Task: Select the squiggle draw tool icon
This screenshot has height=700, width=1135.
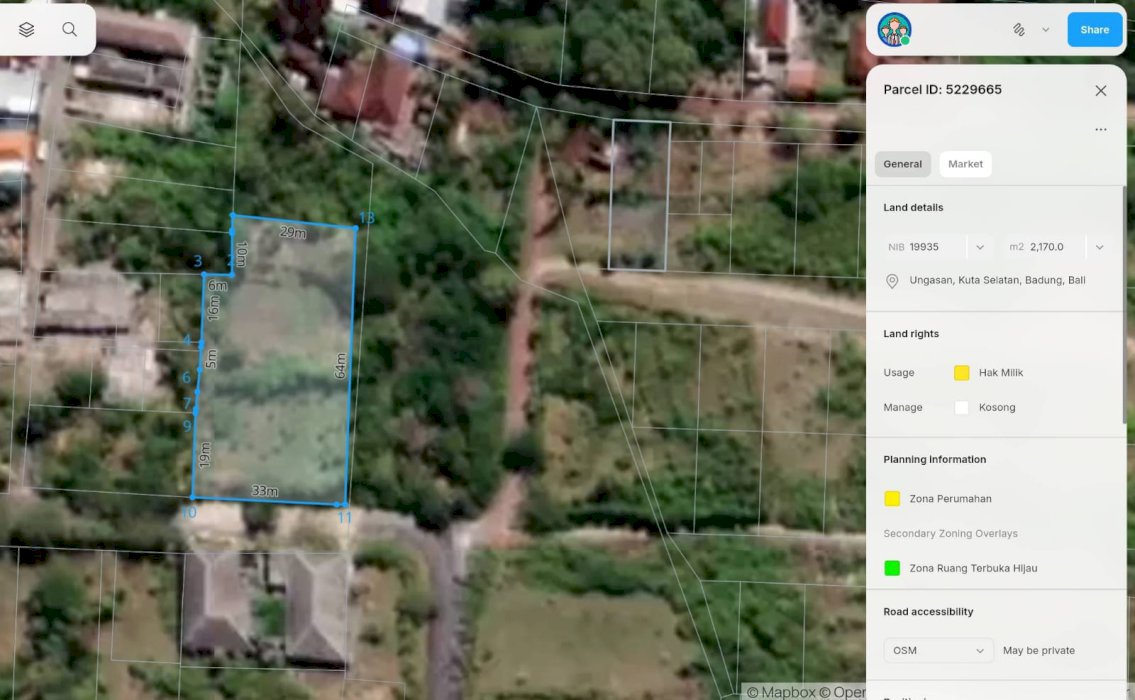Action: [x=1019, y=30]
